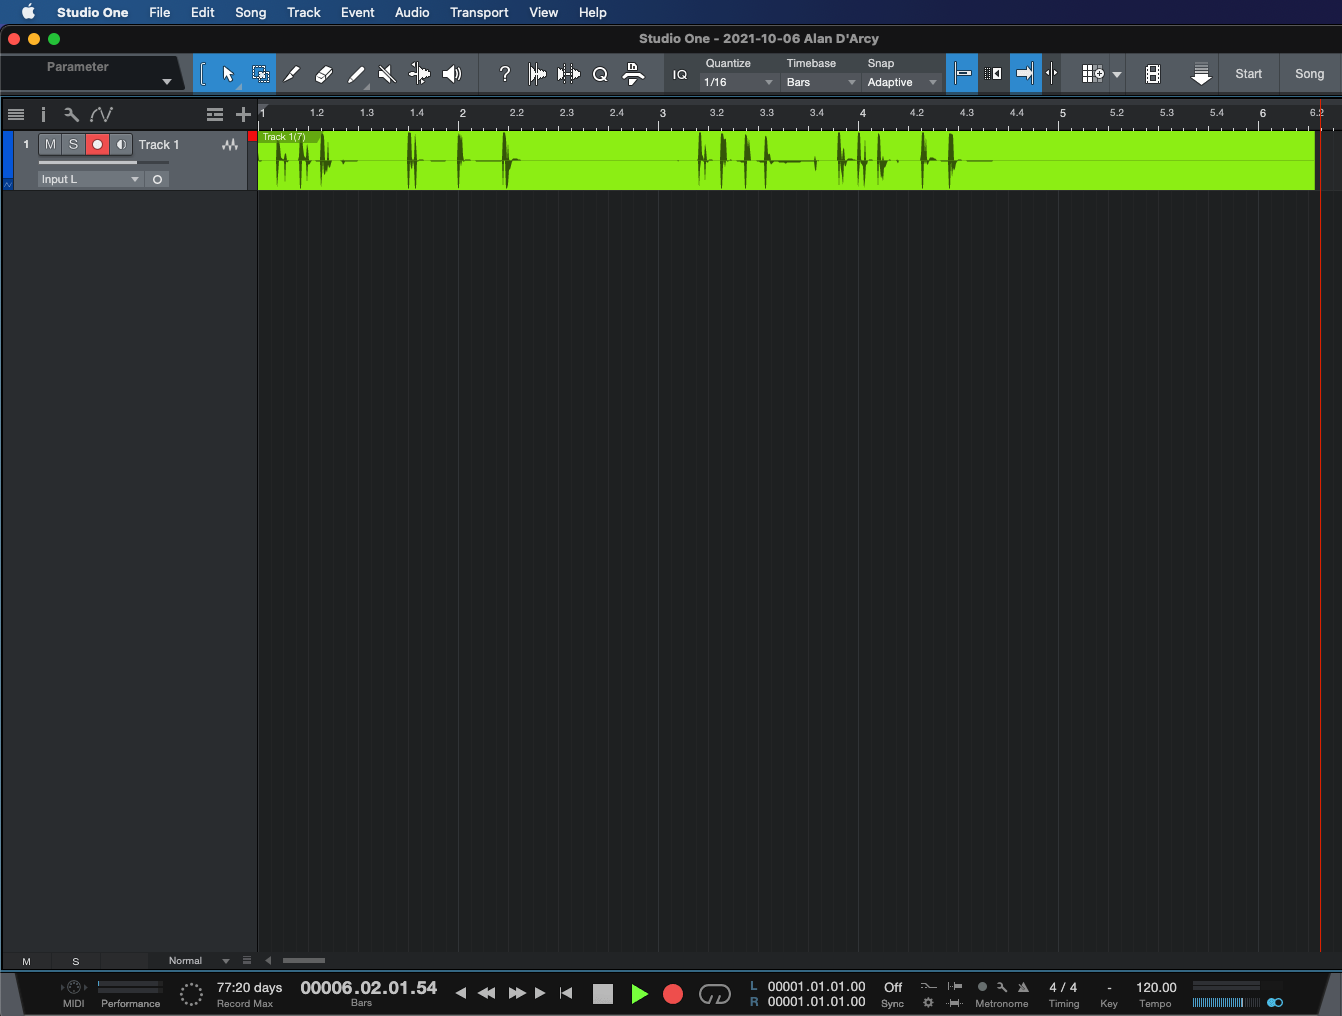Switch to the Start page tab
The width and height of the screenshot is (1342, 1016).
tap(1248, 73)
